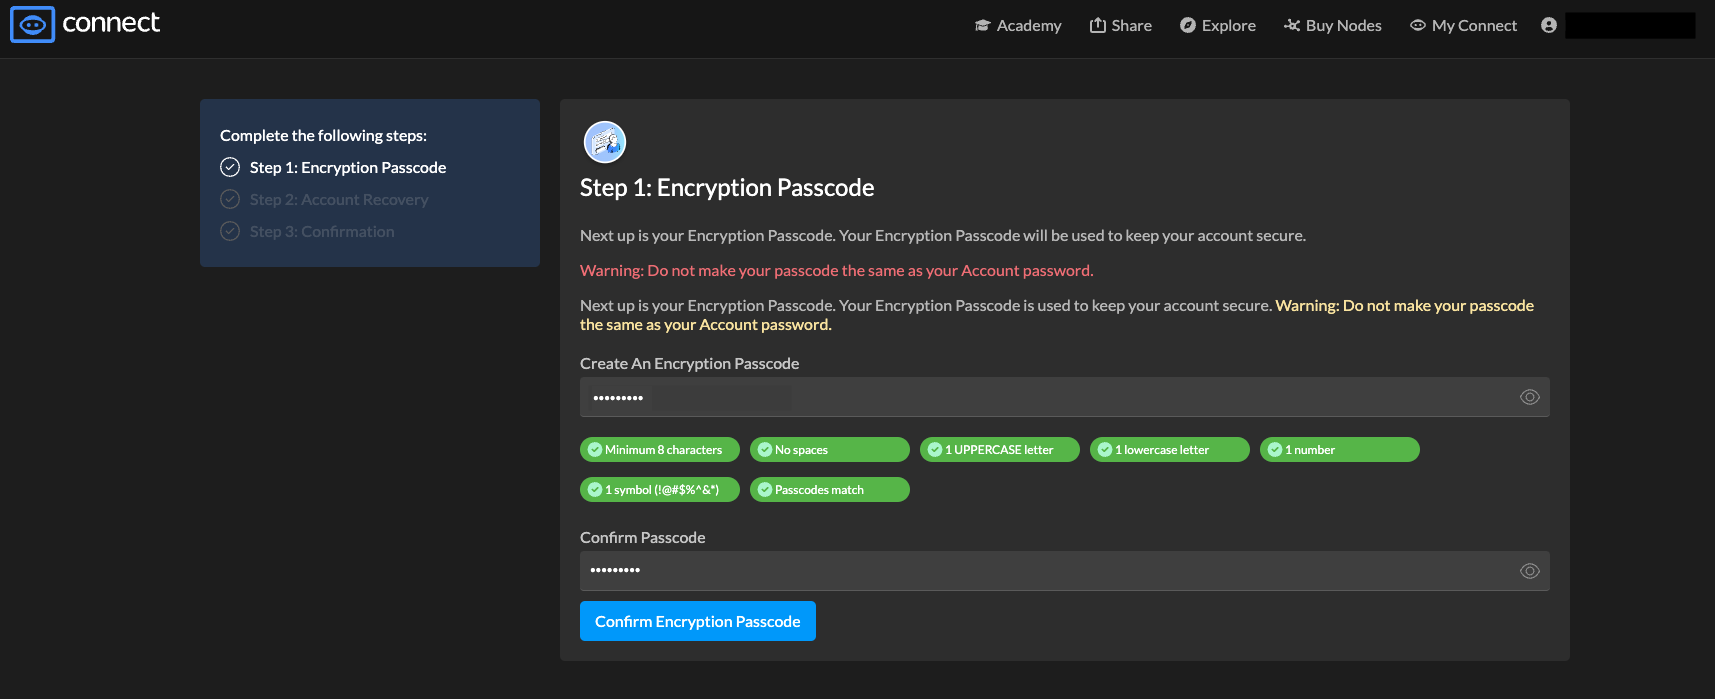Screen dimensions: 1715x699
Task: Open the user profile account icon
Action: (x=1549, y=25)
